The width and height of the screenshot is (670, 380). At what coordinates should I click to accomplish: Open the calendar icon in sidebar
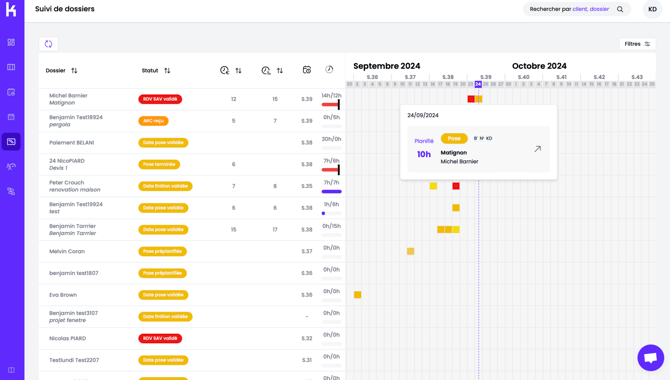click(x=11, y=117)
